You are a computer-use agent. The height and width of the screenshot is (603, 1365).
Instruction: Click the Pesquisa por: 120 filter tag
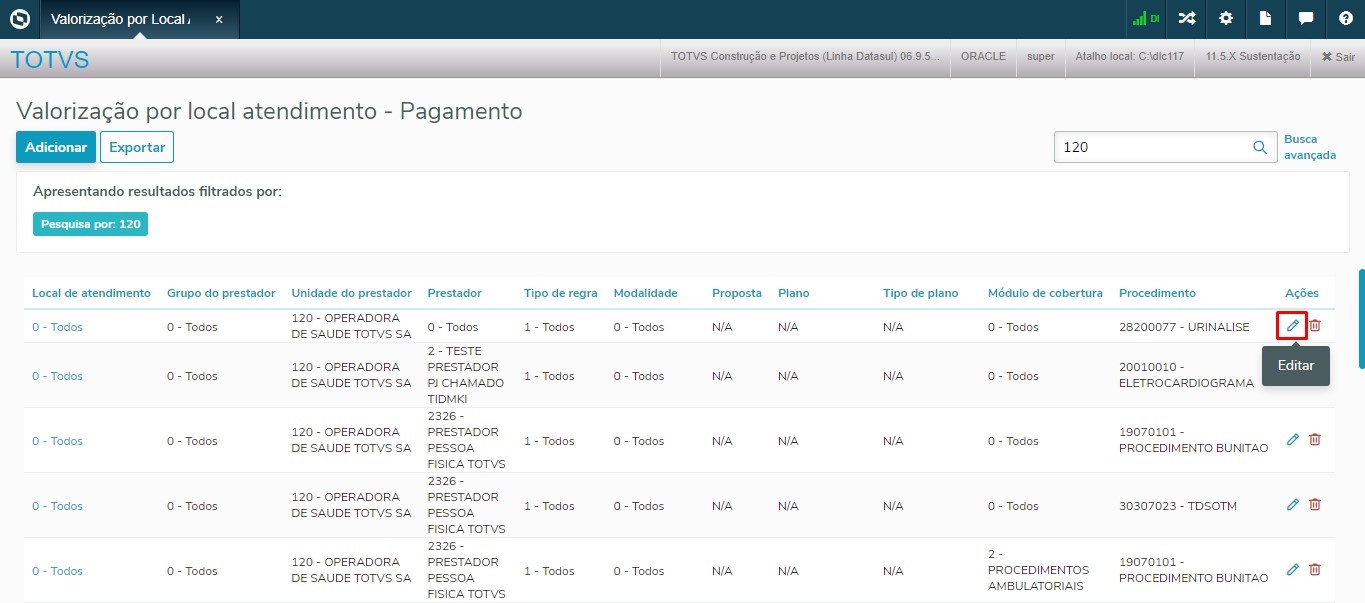(90, 224)
